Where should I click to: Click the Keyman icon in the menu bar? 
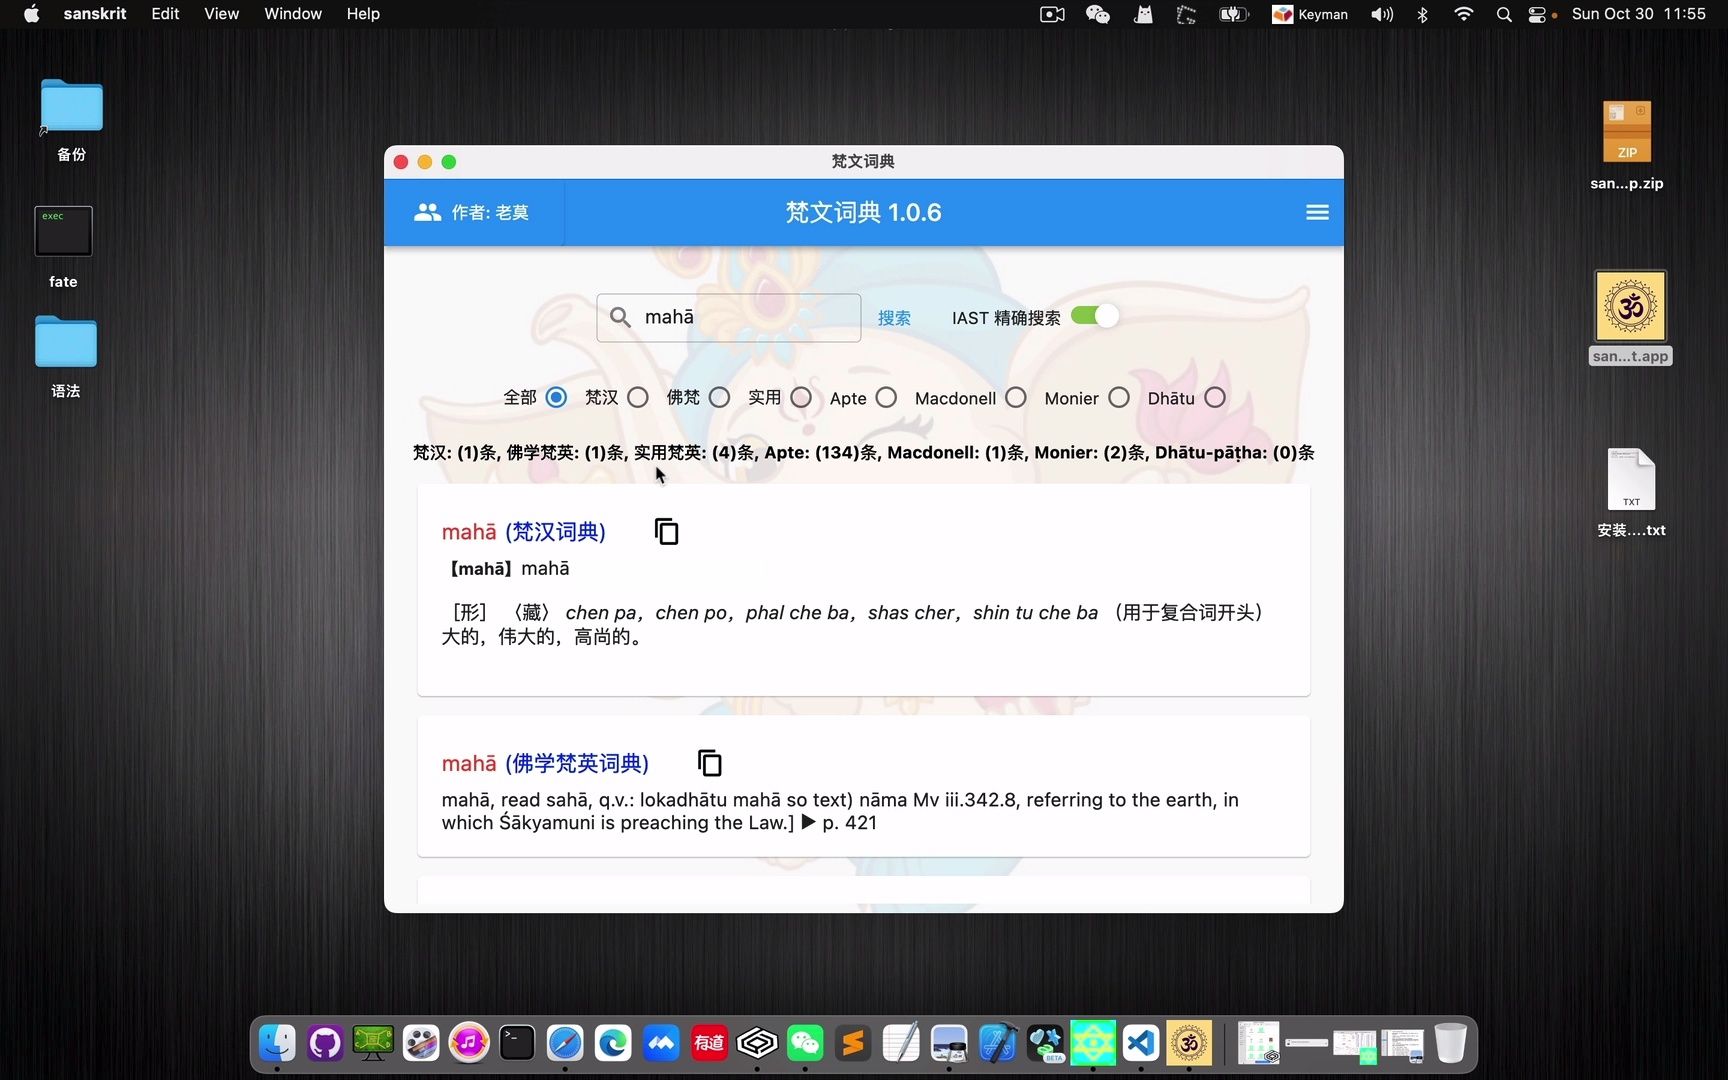[1281, 14]
